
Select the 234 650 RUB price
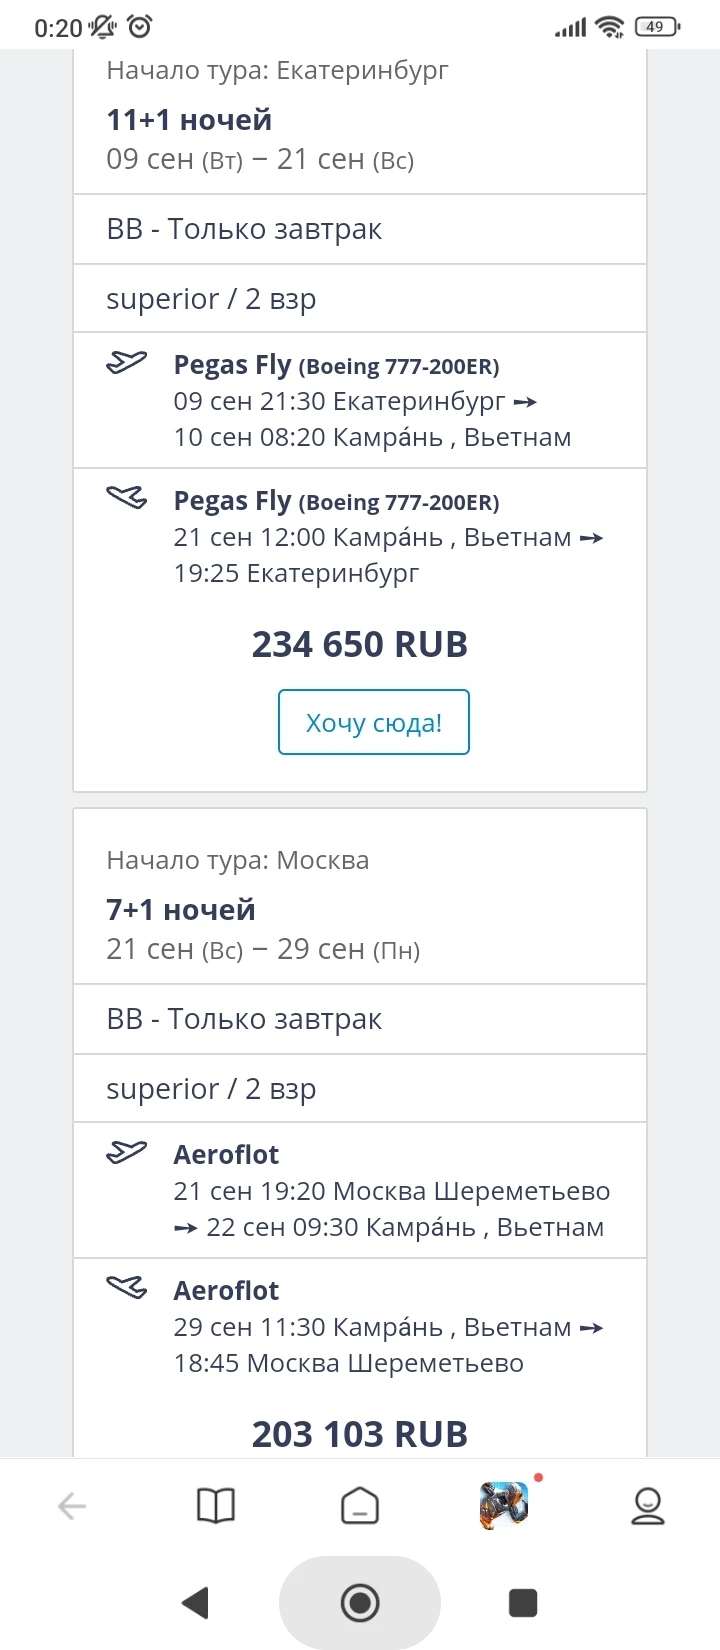click(x=360, y=645)
